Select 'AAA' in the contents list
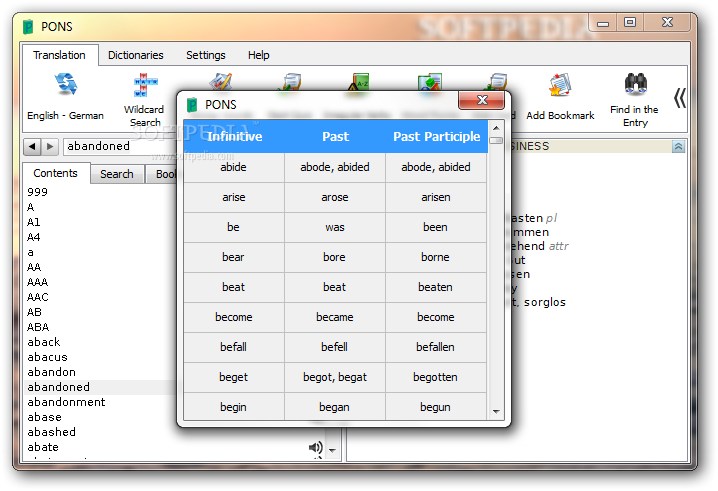Screen dimensions: 718x491 click(x=38, y=282)
